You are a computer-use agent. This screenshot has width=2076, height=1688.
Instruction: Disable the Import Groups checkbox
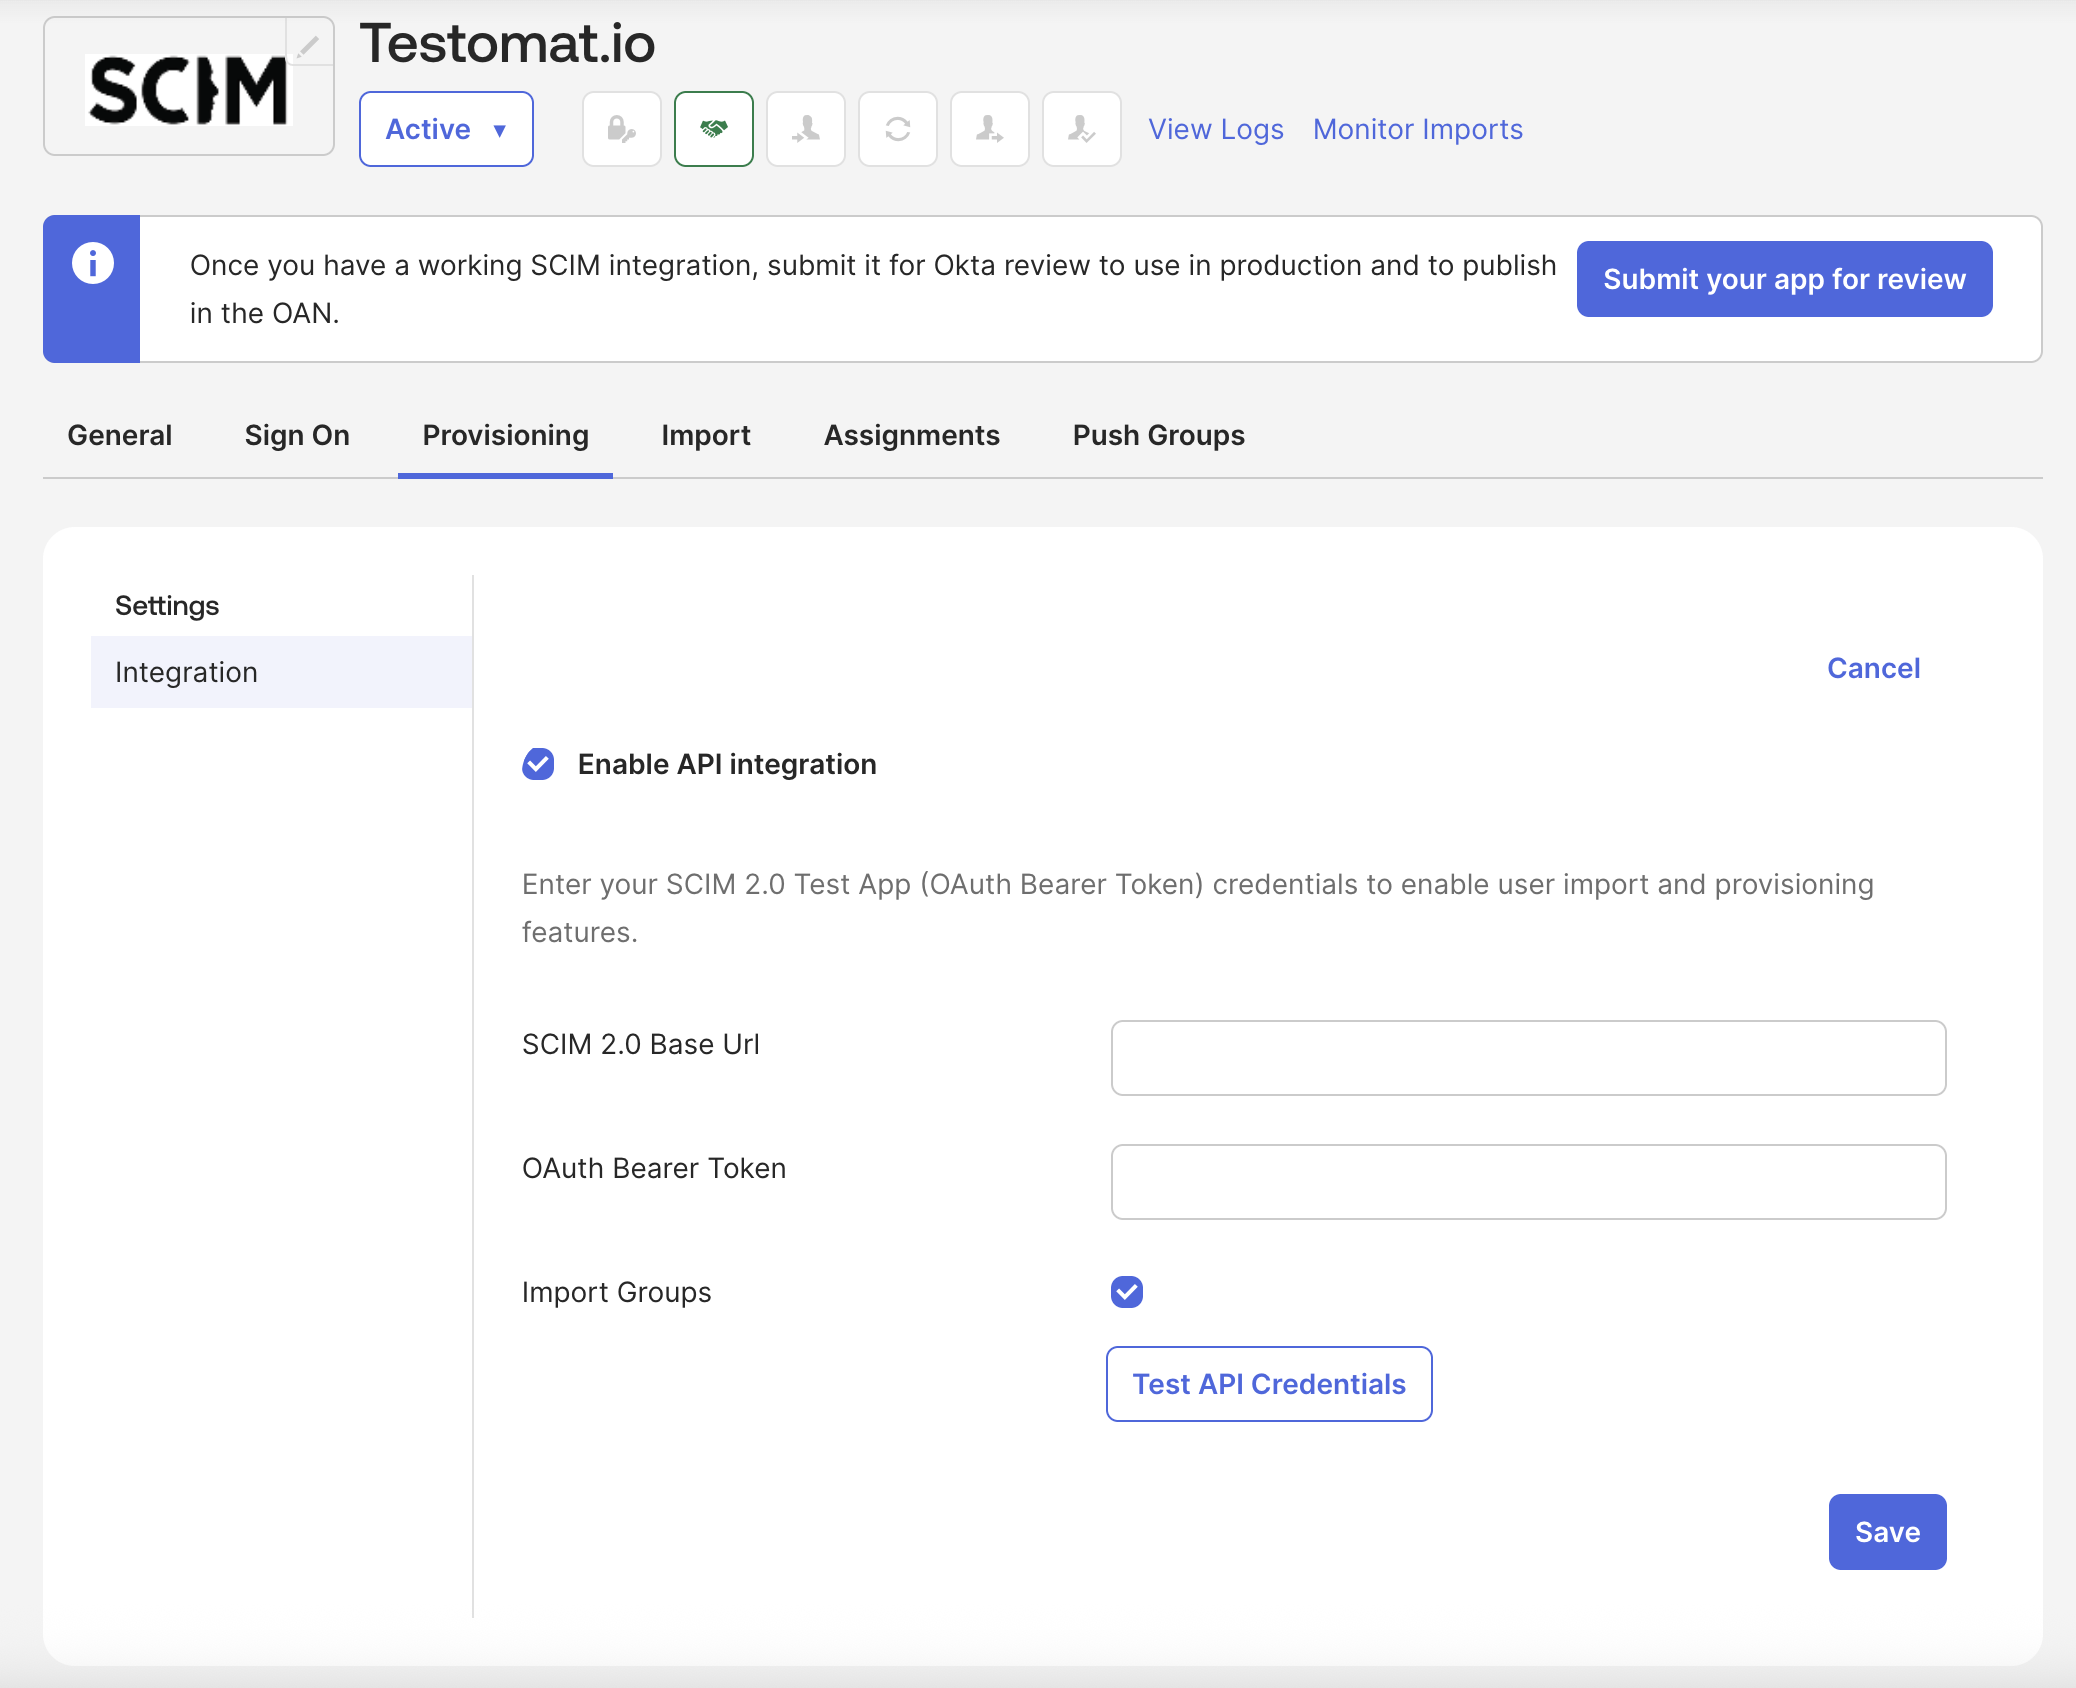tap(1128, 1292)
